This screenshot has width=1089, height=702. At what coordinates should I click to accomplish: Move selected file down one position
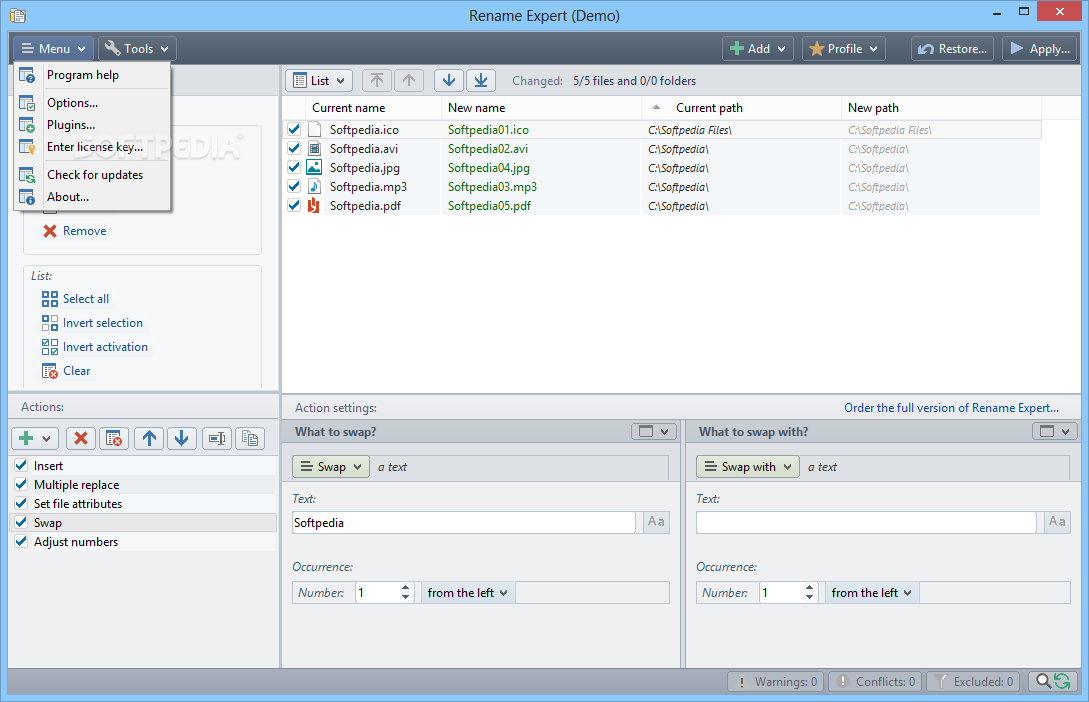(x=449, y=81)
